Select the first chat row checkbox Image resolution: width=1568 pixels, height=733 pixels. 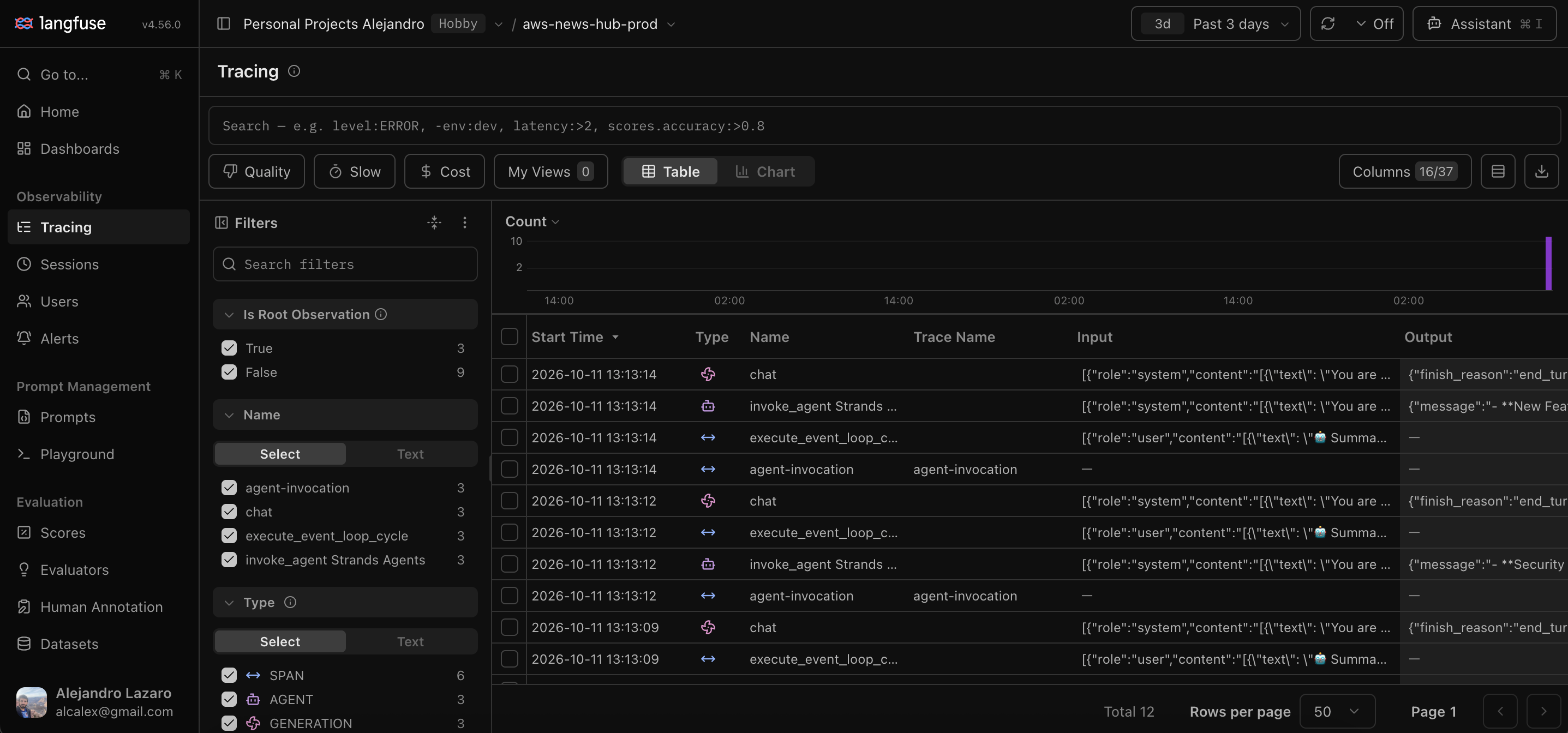pyautogui.click(x=509, y=374)
